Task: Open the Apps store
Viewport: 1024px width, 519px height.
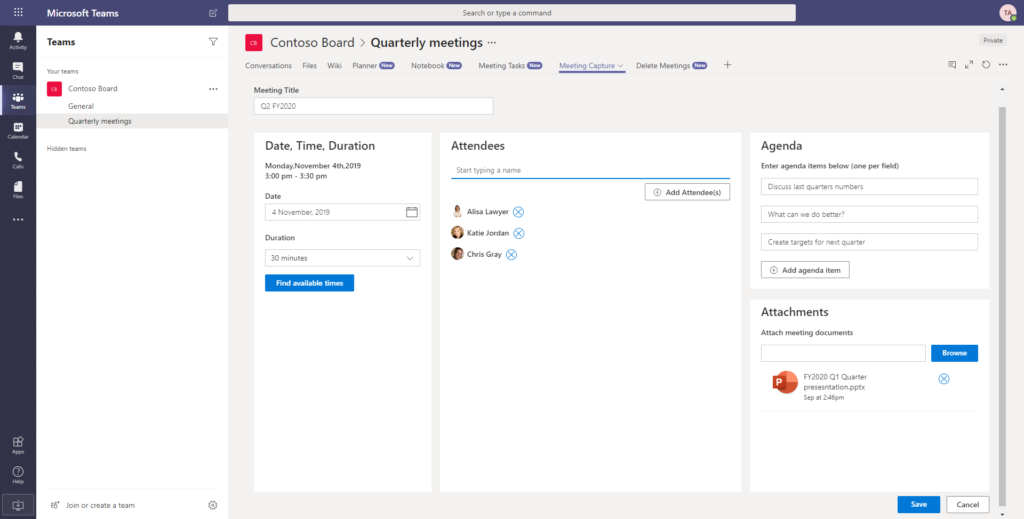Action: click(18, 445)
